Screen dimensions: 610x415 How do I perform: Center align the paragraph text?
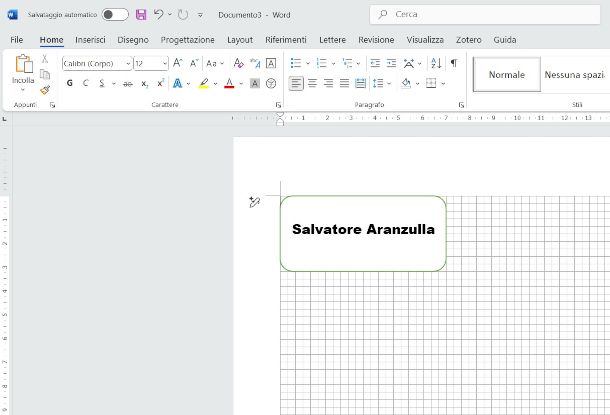pyautogui.click(x=312, y=83)
